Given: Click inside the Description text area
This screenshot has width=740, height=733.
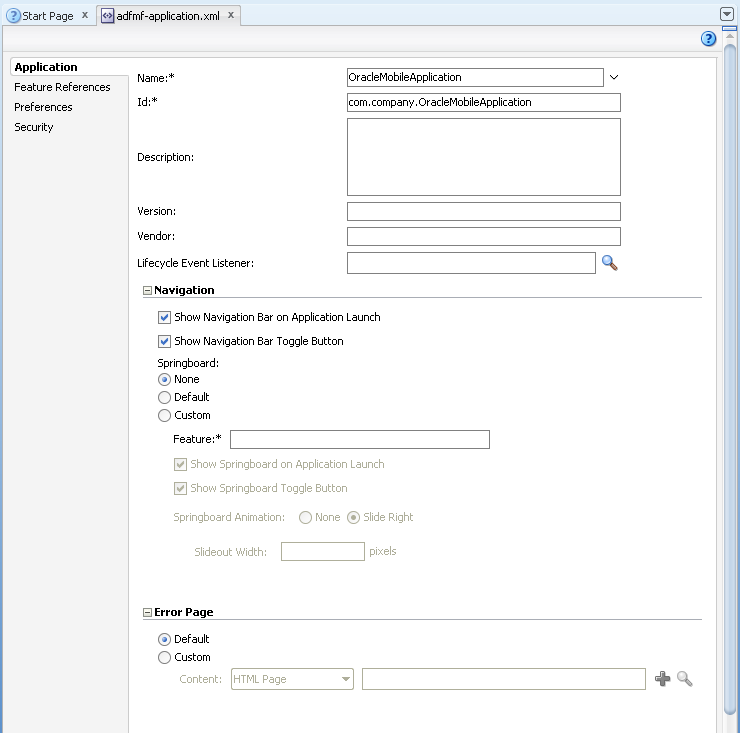Looking at the screenshot, I should (x=484, y=157).
